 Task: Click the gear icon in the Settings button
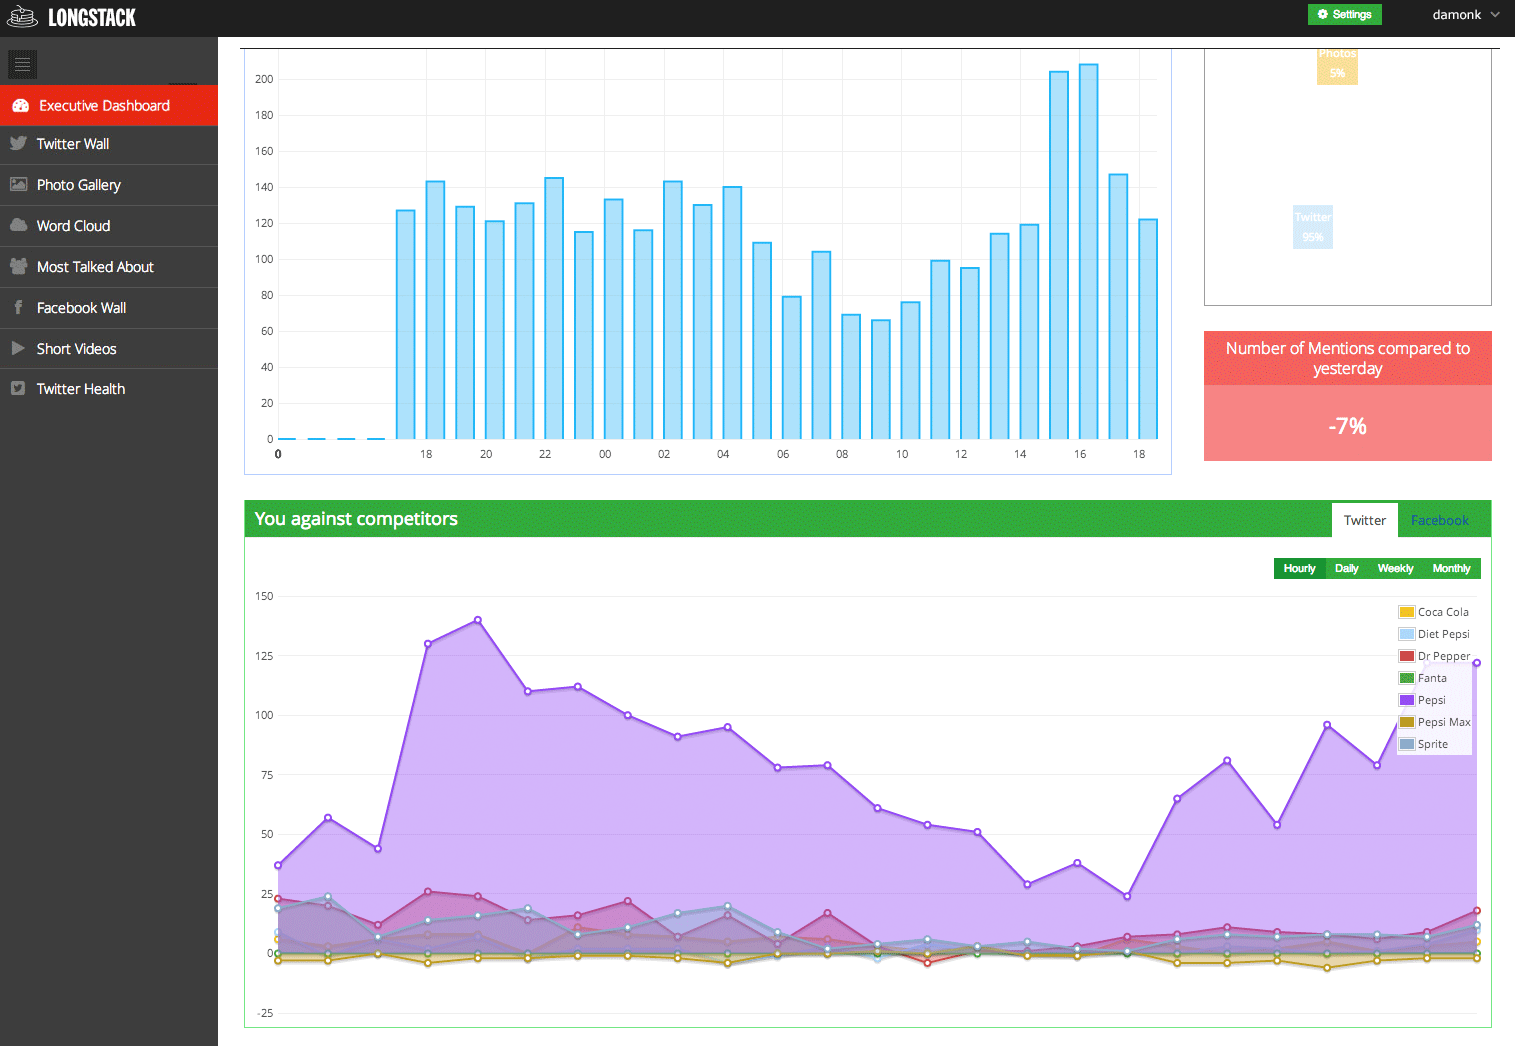[1323, 14]
